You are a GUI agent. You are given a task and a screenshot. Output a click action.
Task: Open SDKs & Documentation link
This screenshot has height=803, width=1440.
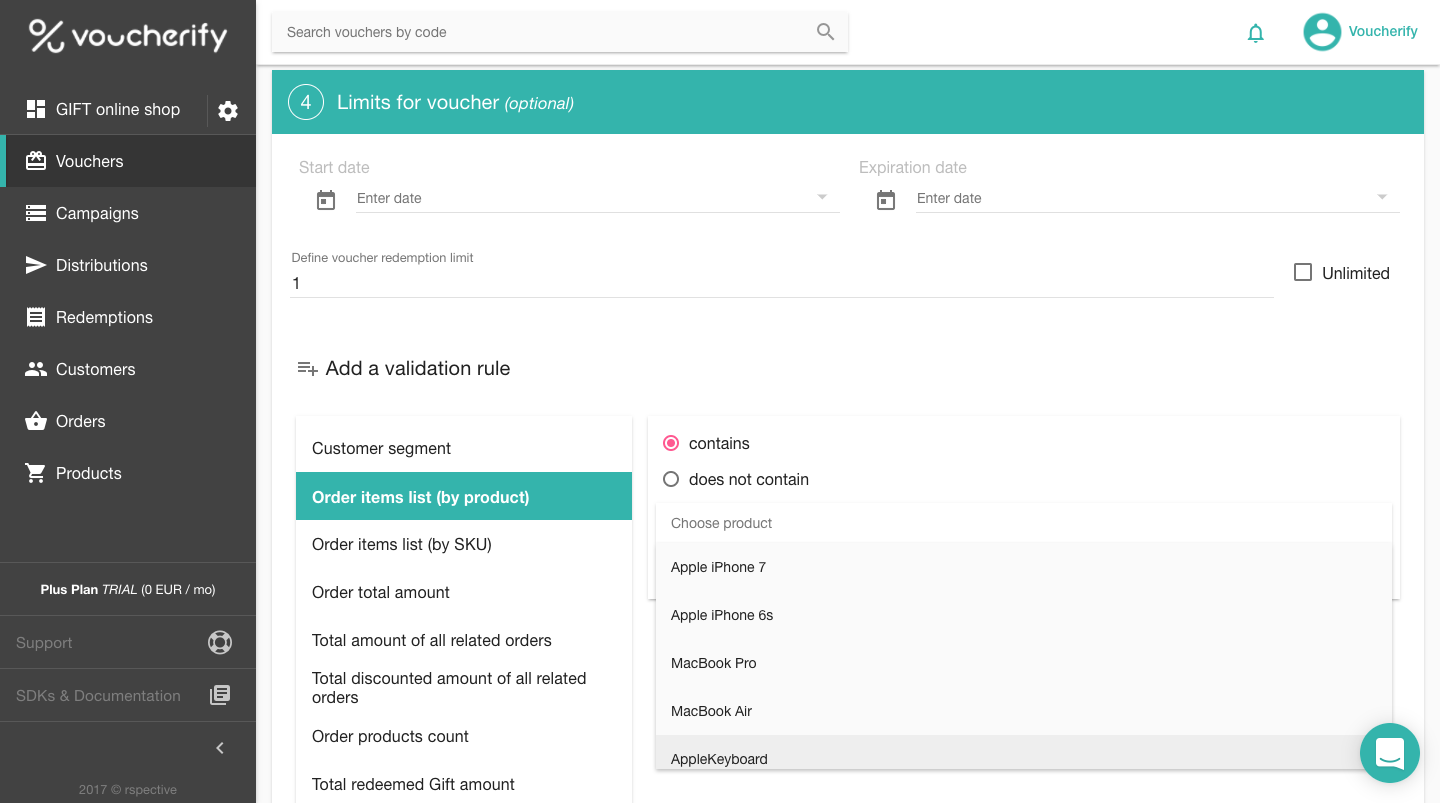pyautogui.click(x=98, y=695)
